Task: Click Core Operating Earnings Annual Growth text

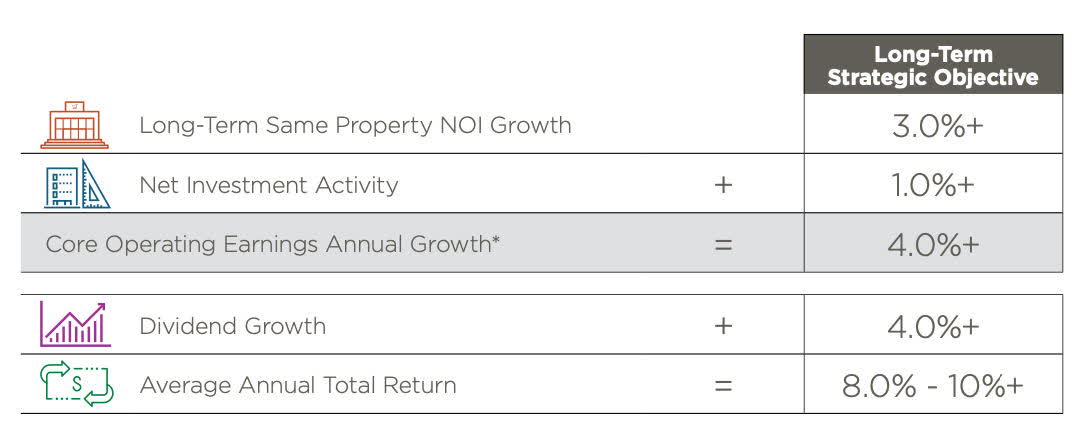Action: tap(268, 244)
